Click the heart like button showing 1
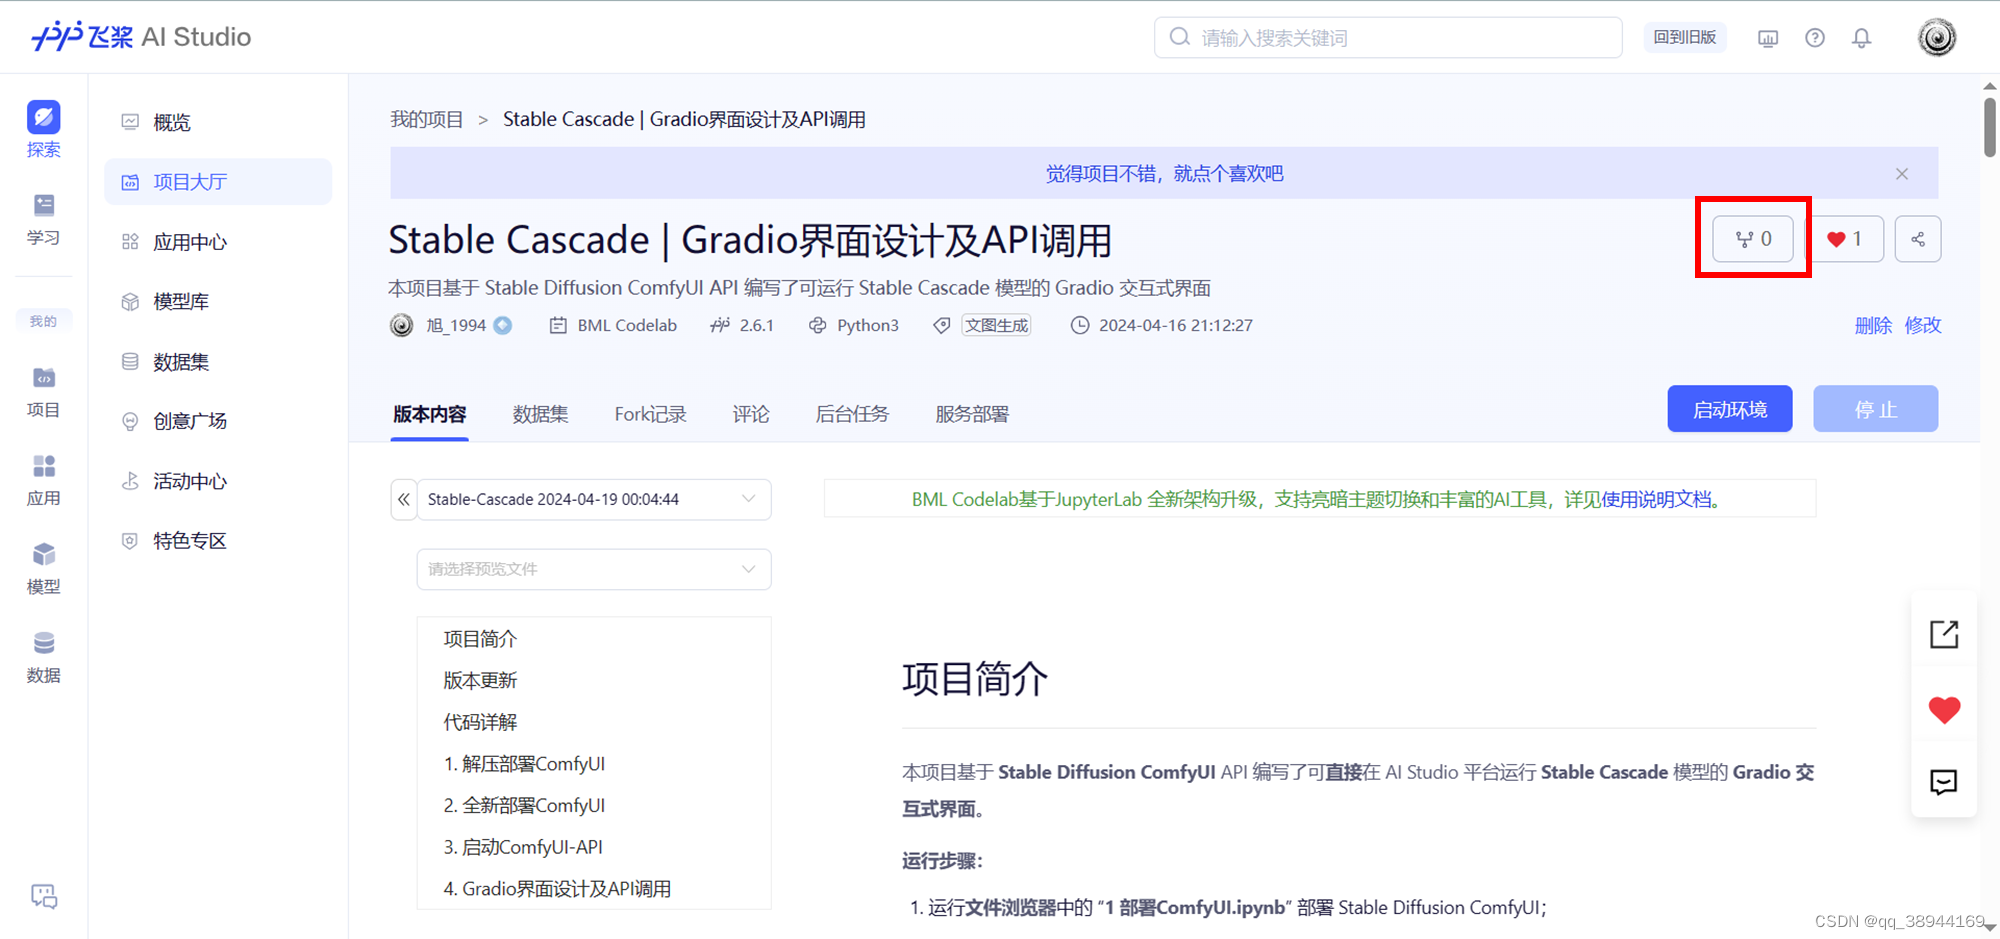The height and width of the screenshot is (939, 2000). click(x=1846, y=239)
